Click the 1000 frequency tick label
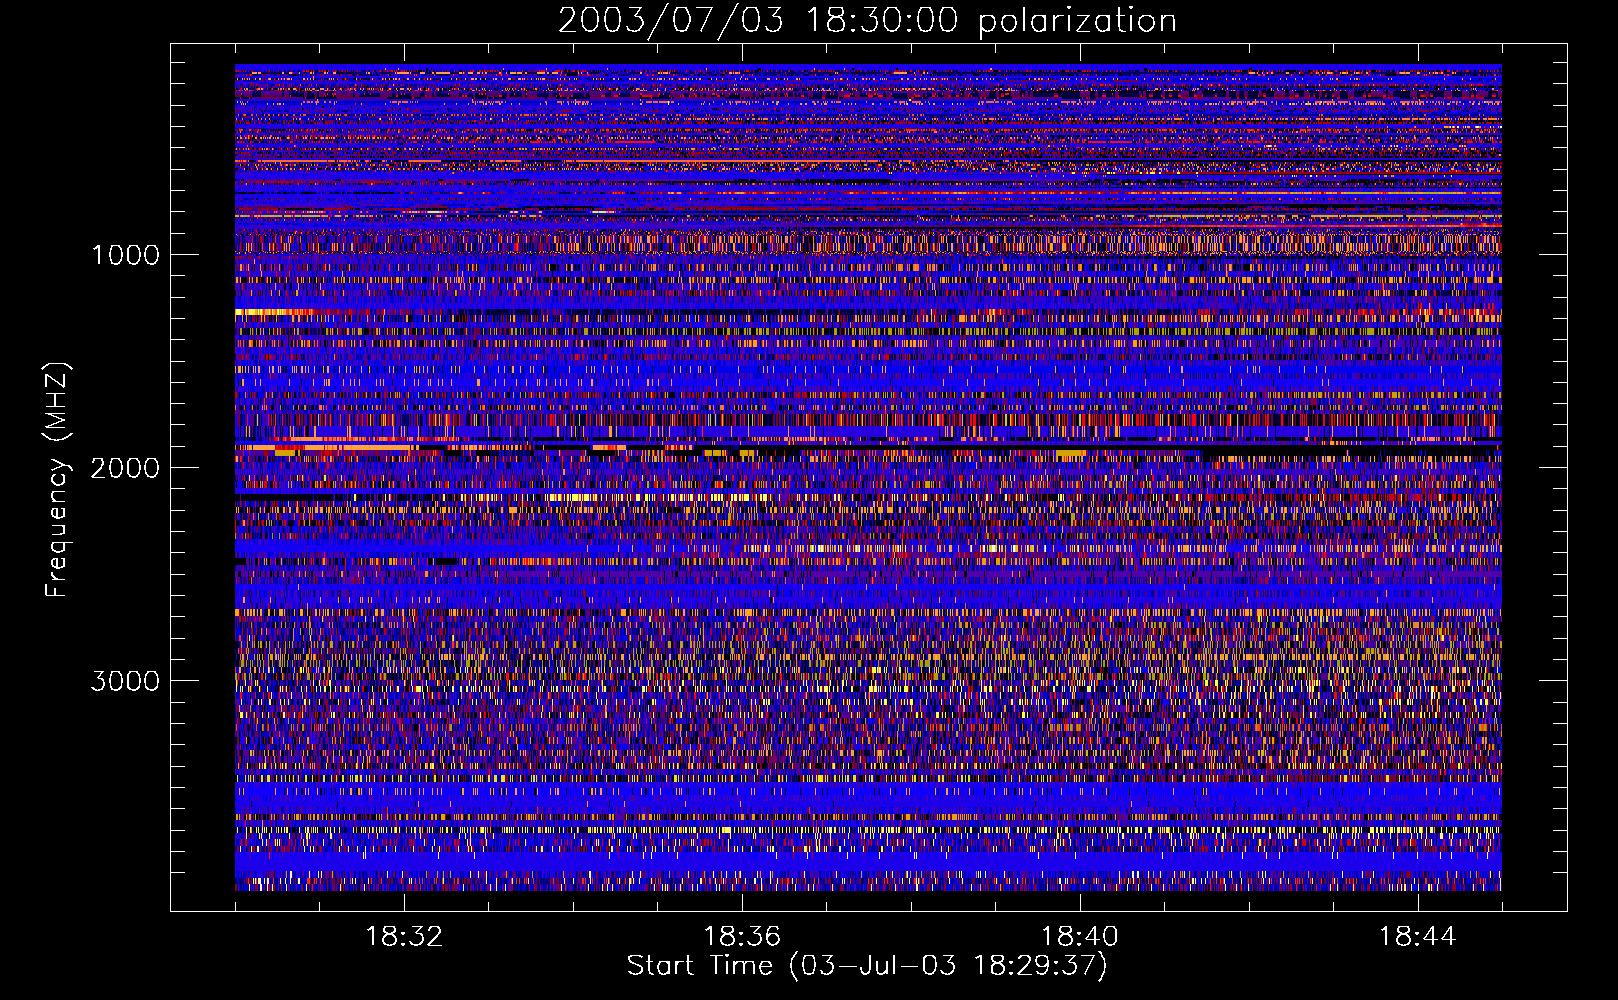Image resolution: width=1618 pixels, height=1000 pixels. pyautogui.click(x=125, y=255)
